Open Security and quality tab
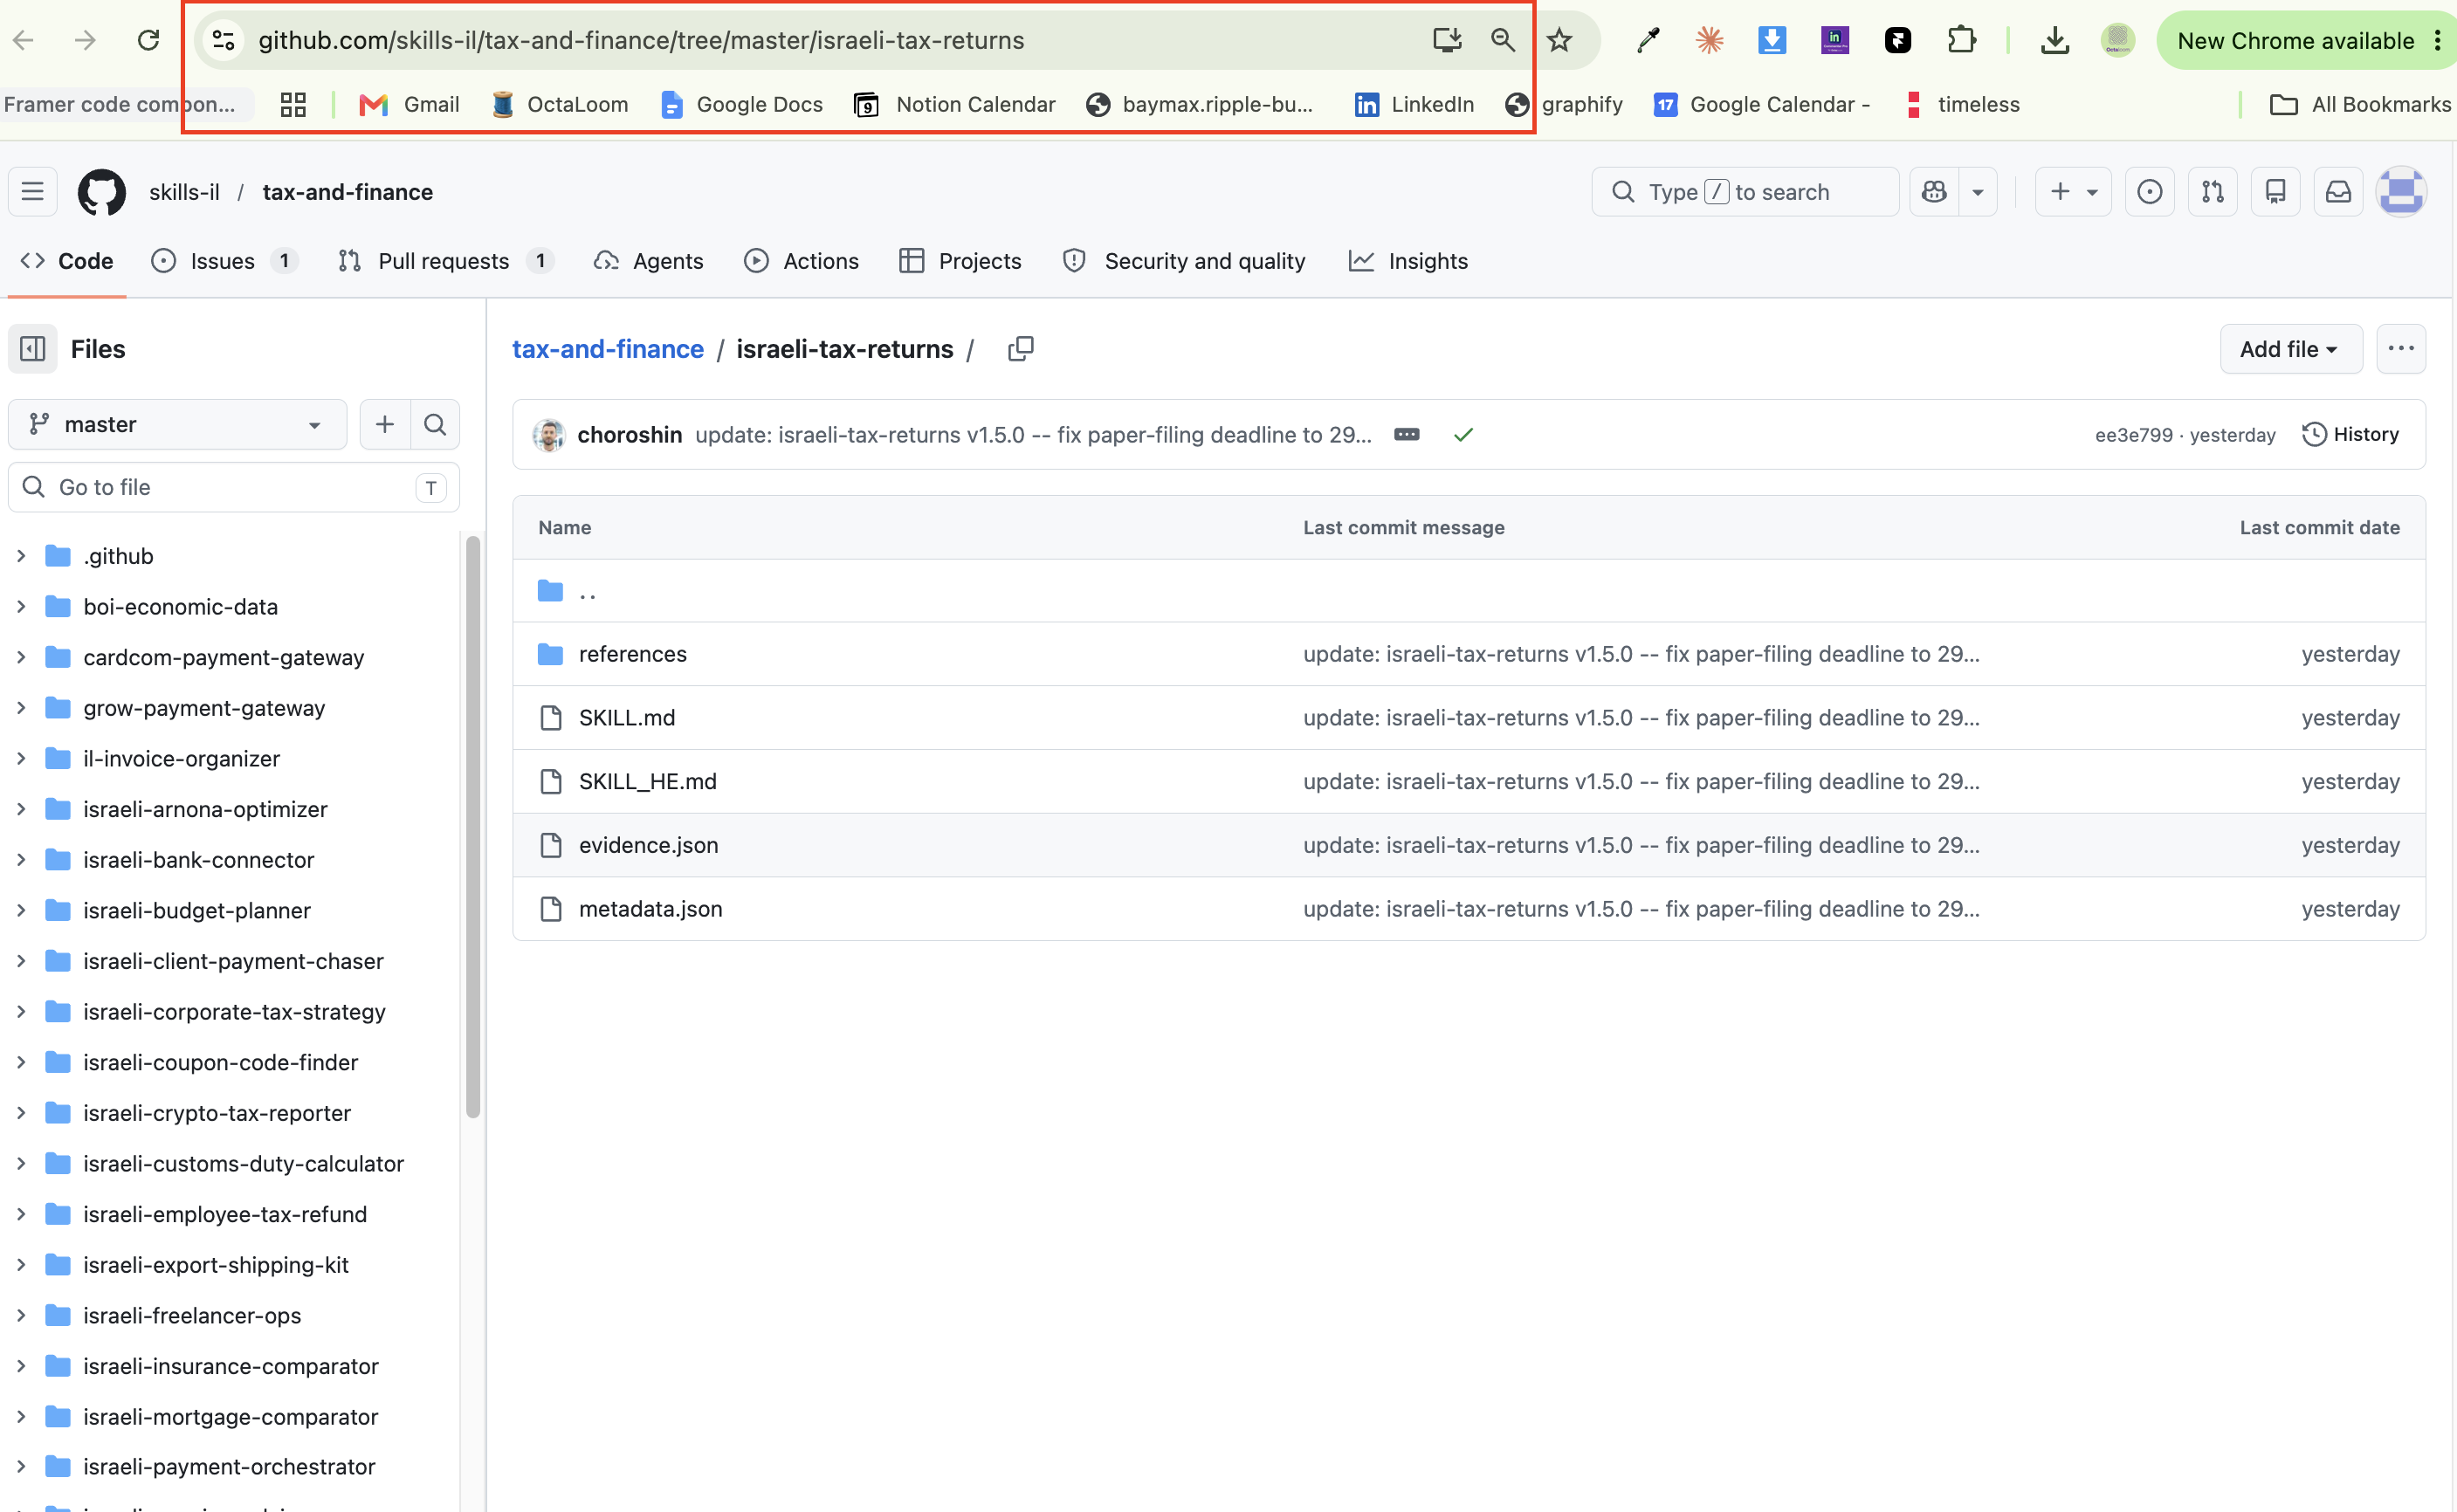The height and width of the screenshot is (1512, 2457). [1185, 261]
